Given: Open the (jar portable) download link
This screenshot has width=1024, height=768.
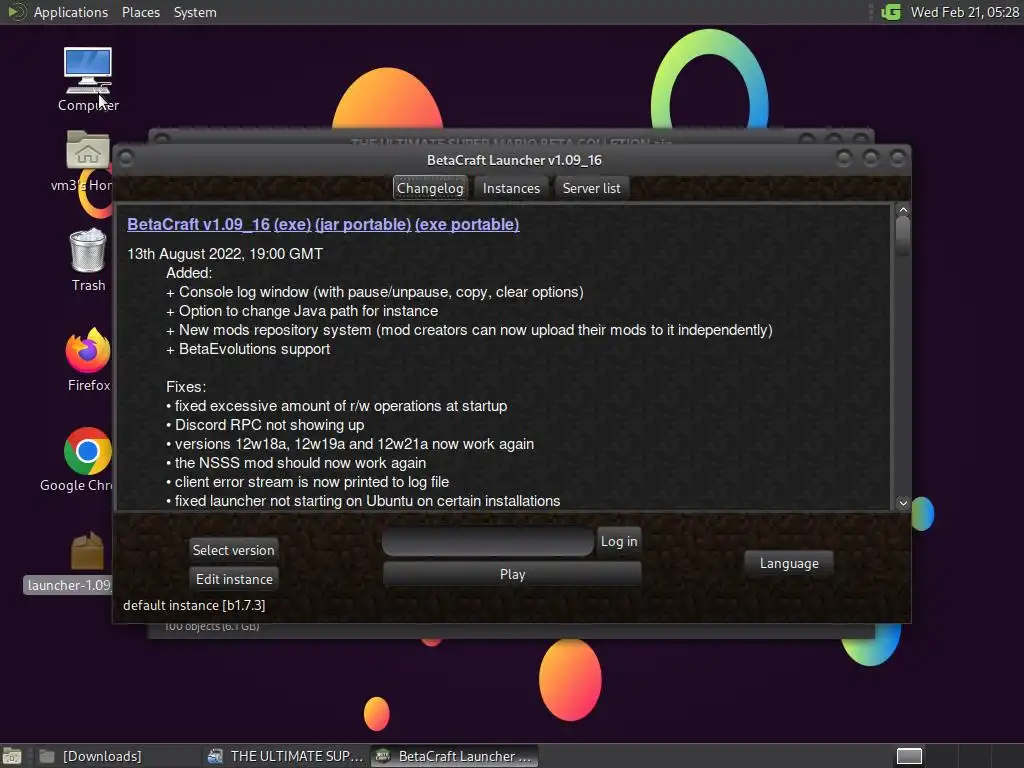Looking at the screenshot, I should (x=363, y=224).
